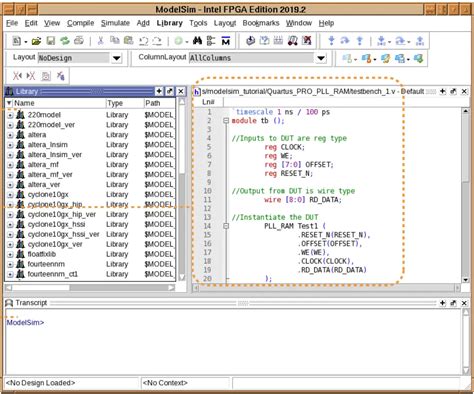Viewport: 474px width, 394px height.
Task: Expand the 220model library node
Action: point(10,115)
